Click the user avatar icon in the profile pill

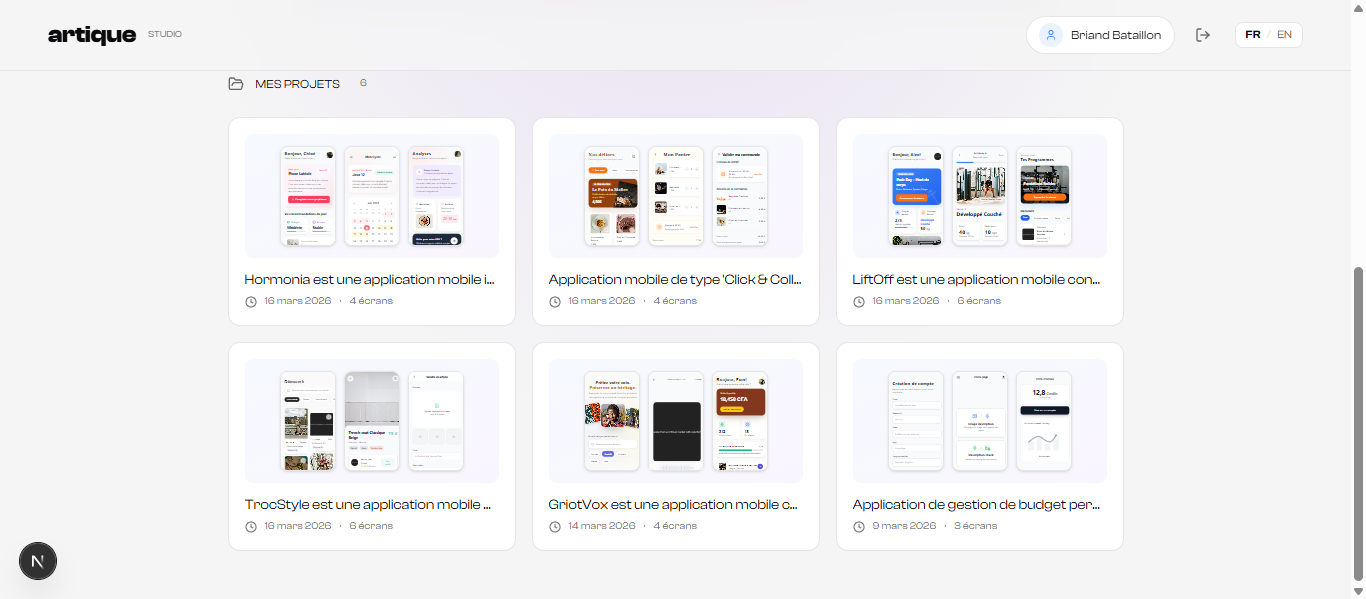pos(1050,34)
